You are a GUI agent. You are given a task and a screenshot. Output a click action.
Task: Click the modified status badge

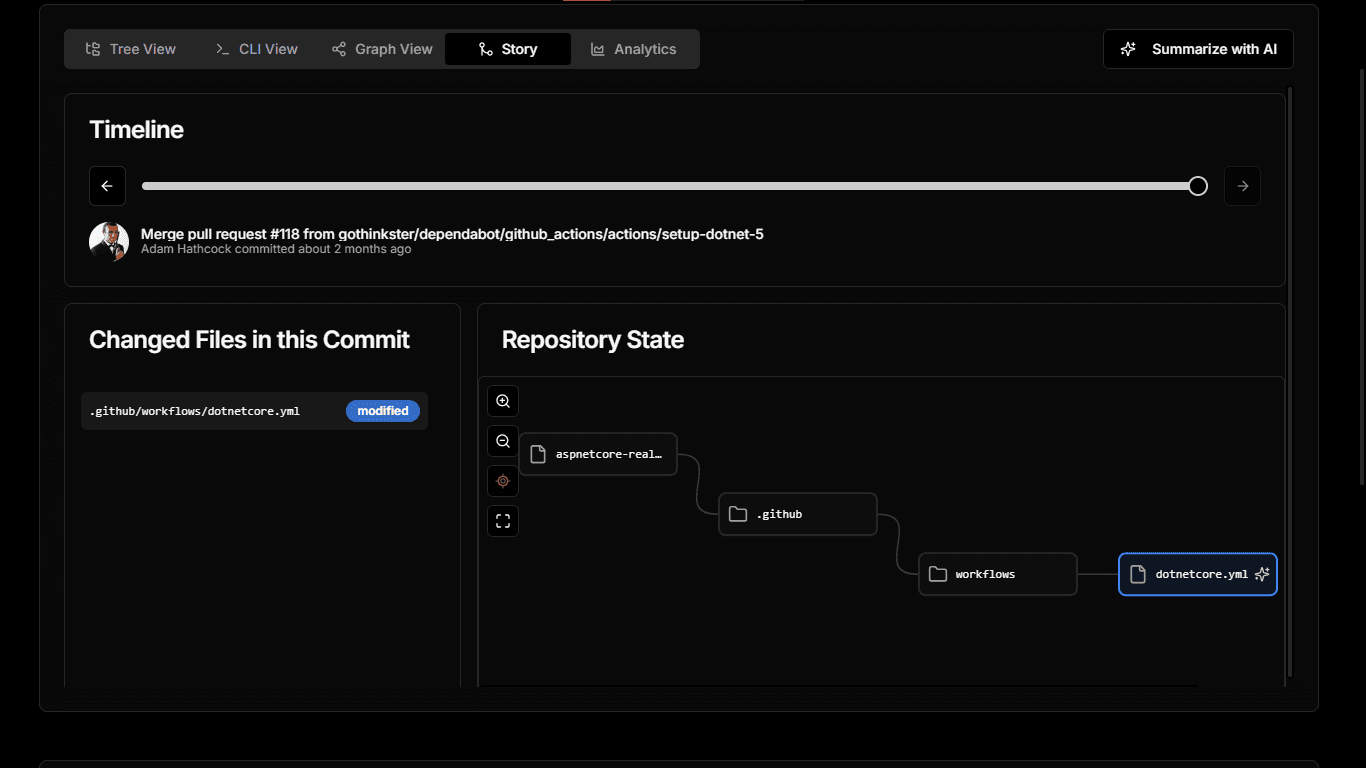[383, 411]
